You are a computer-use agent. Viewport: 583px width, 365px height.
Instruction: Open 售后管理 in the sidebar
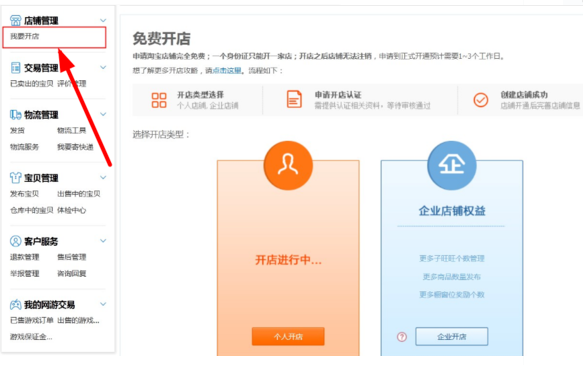tap(71, 257)
